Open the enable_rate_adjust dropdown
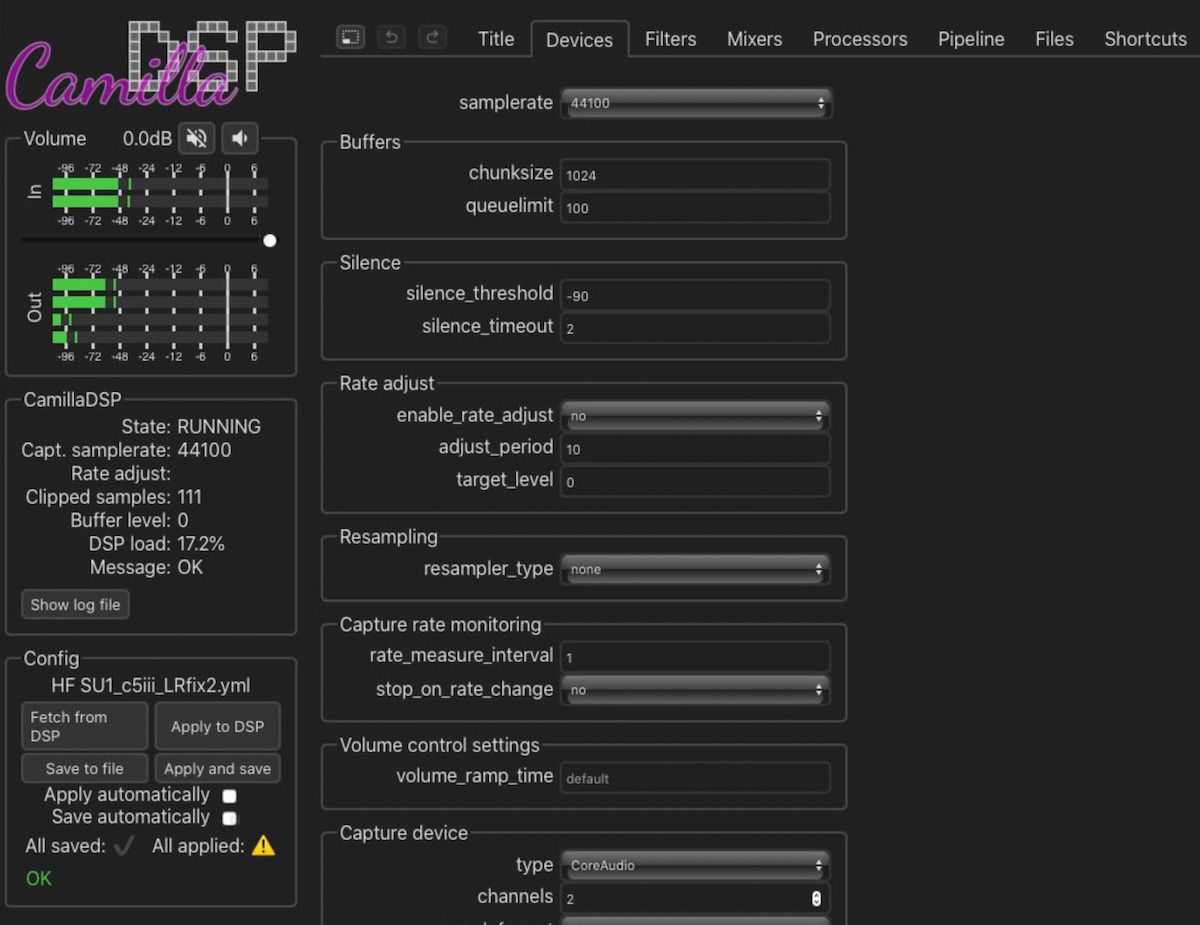The image size is (1200, 925). pos(696,416)
